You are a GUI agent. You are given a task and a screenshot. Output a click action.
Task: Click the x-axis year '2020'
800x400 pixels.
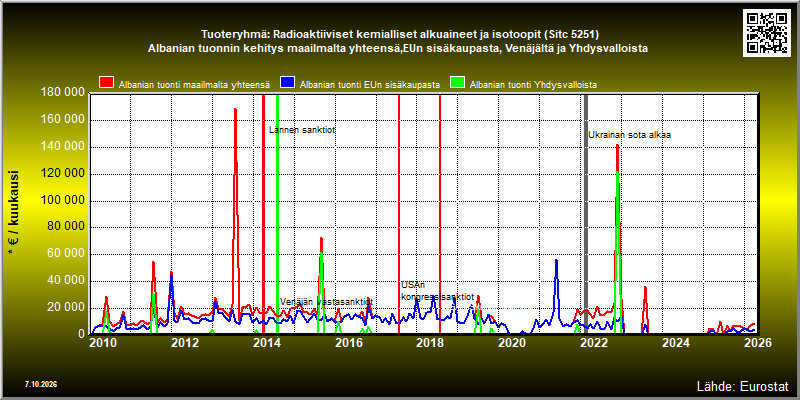[513, 343]
